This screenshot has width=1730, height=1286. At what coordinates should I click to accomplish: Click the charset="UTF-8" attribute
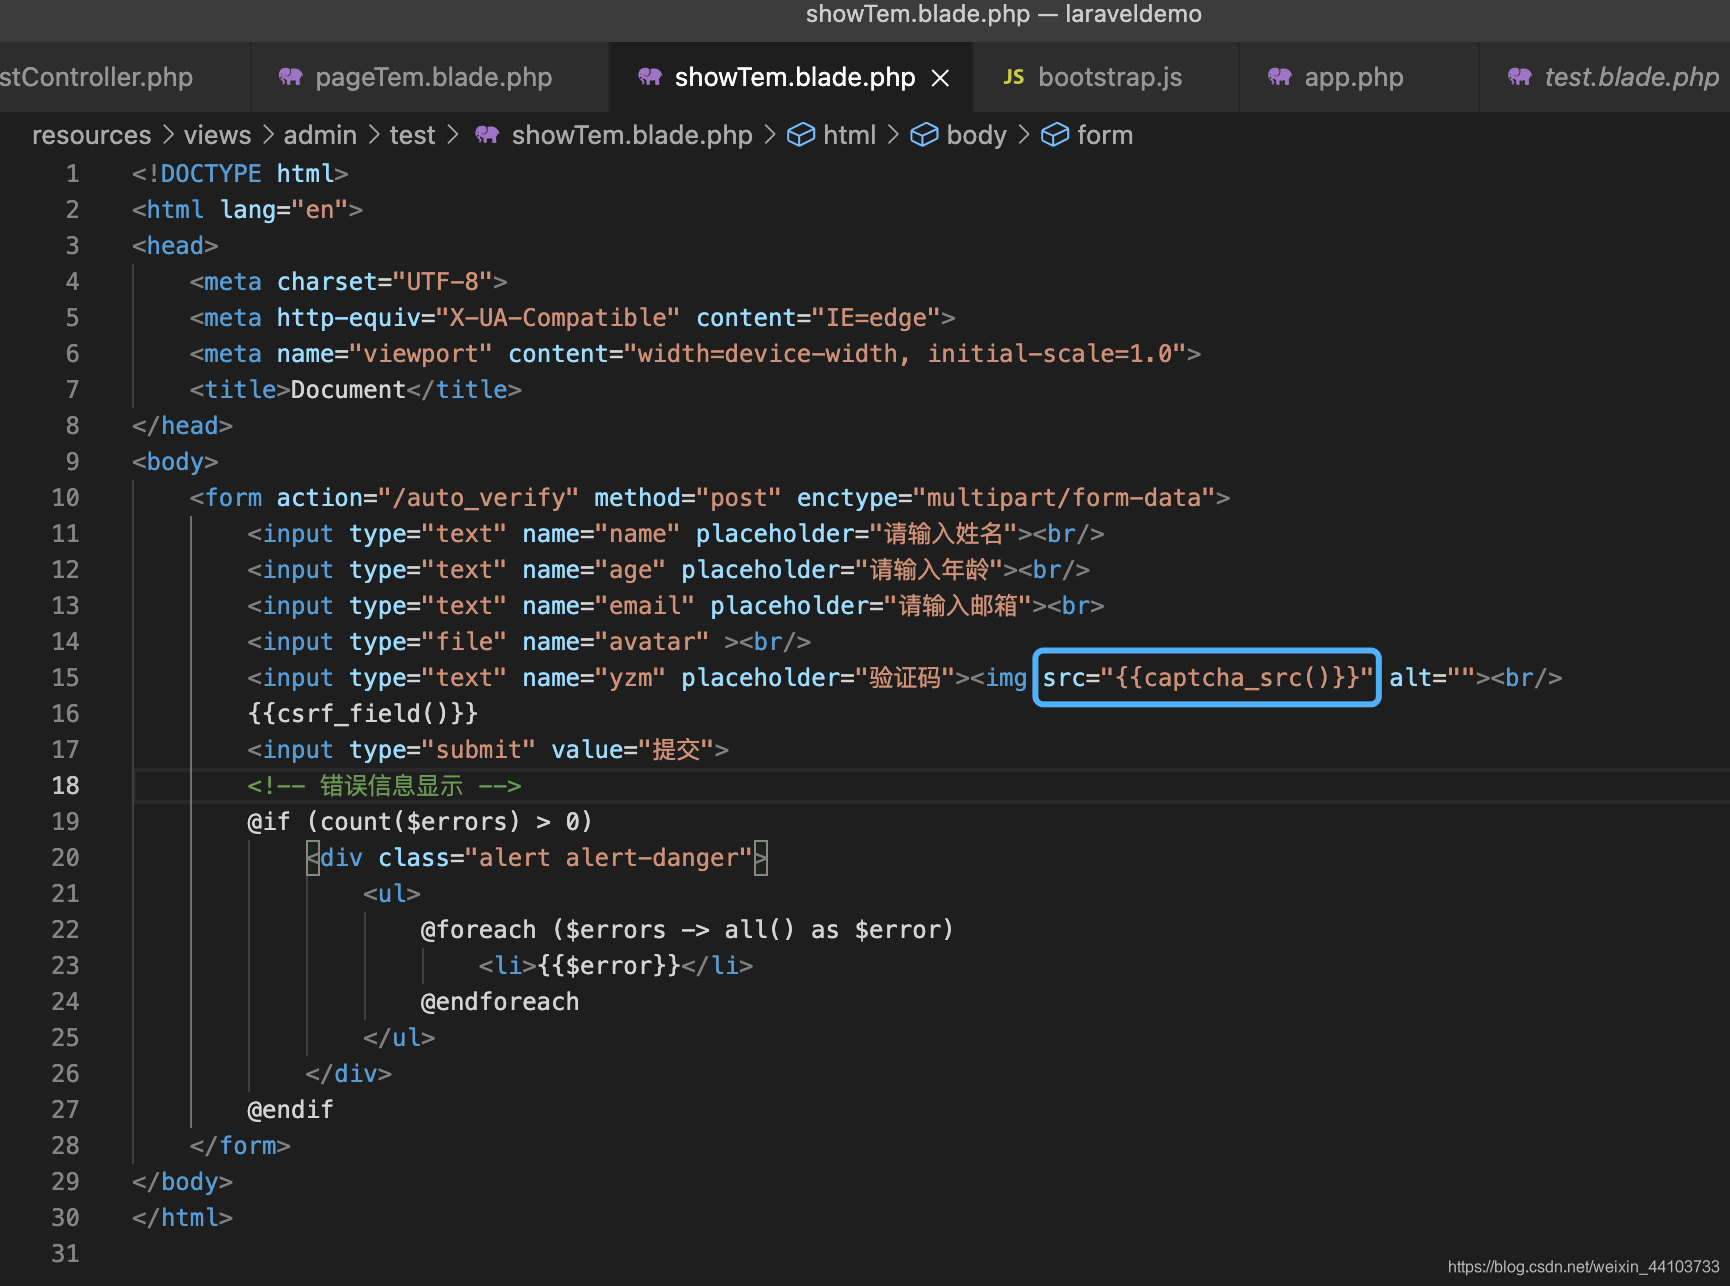click(x=385, y=282)
